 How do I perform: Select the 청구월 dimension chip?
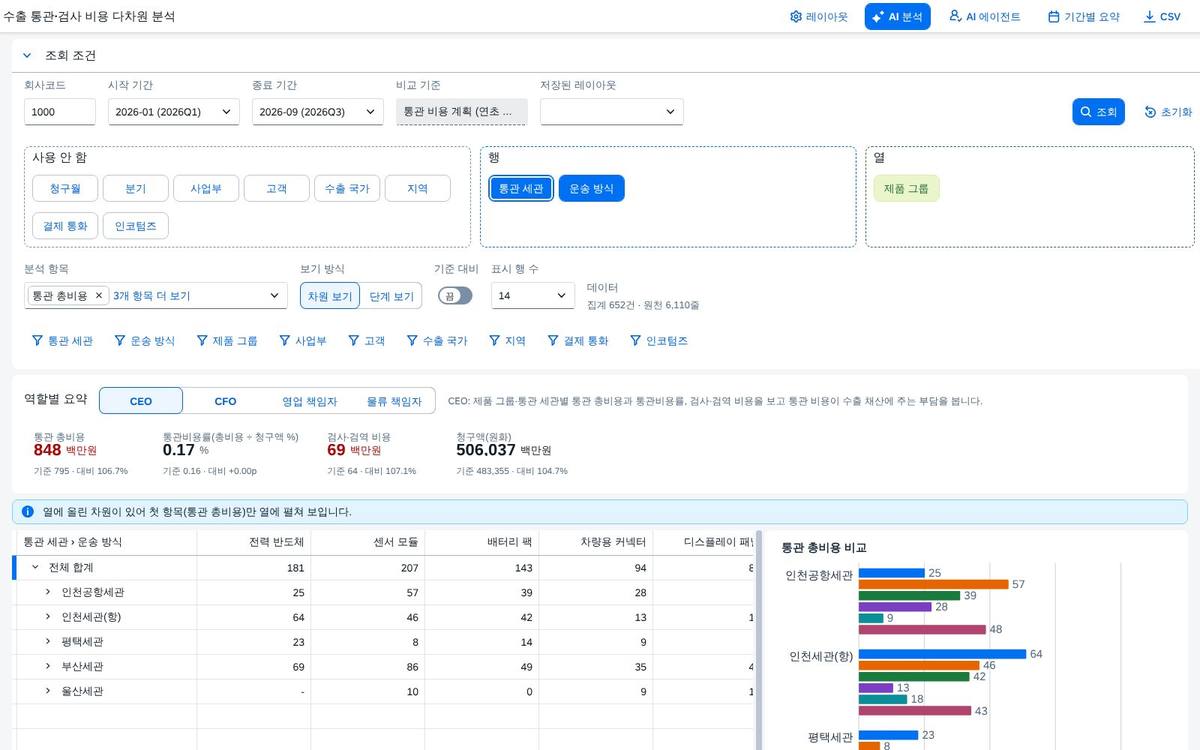(64, 188)
